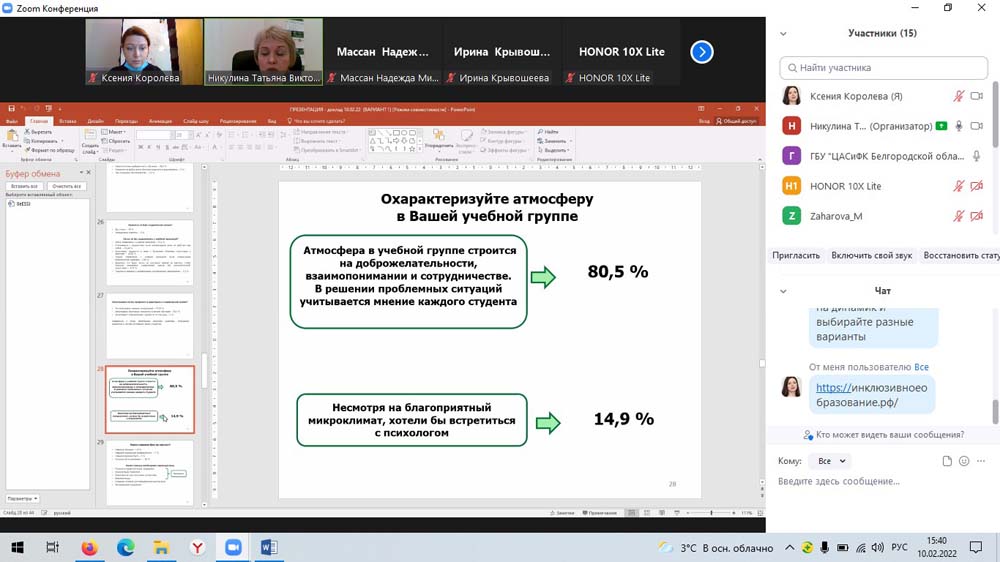
Task: Open Zoom from the Windows taskbar
Action: pos(234,547)
